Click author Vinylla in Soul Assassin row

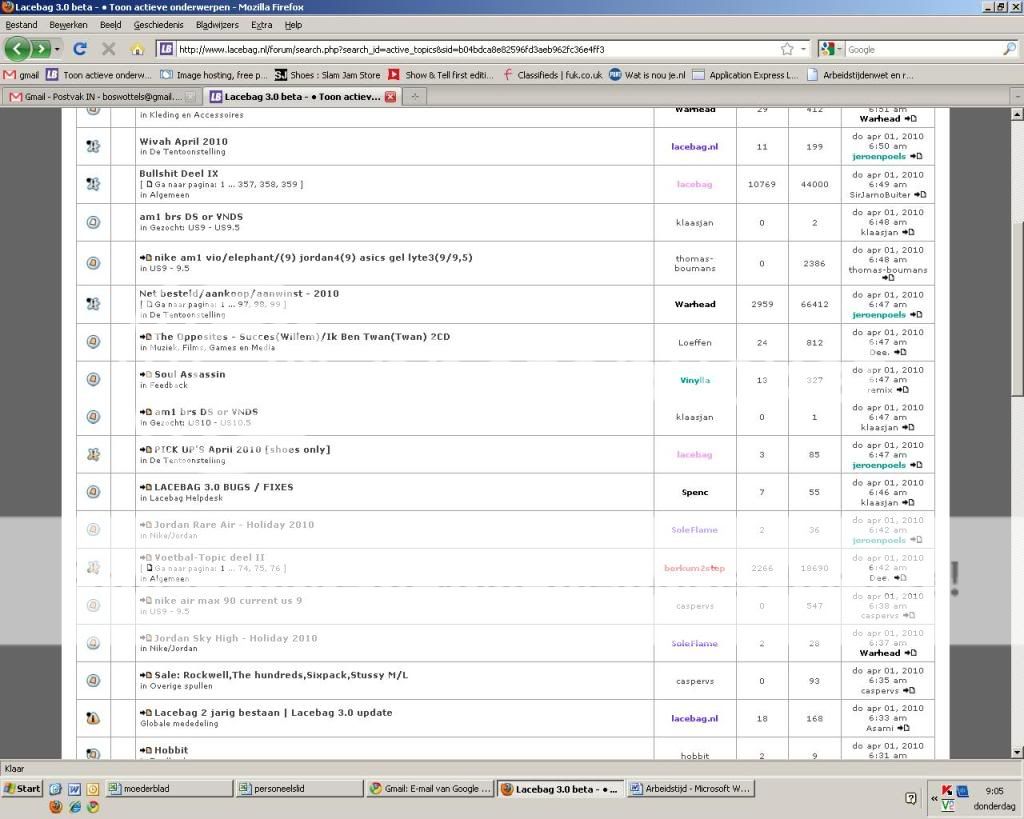coord(695,379)
